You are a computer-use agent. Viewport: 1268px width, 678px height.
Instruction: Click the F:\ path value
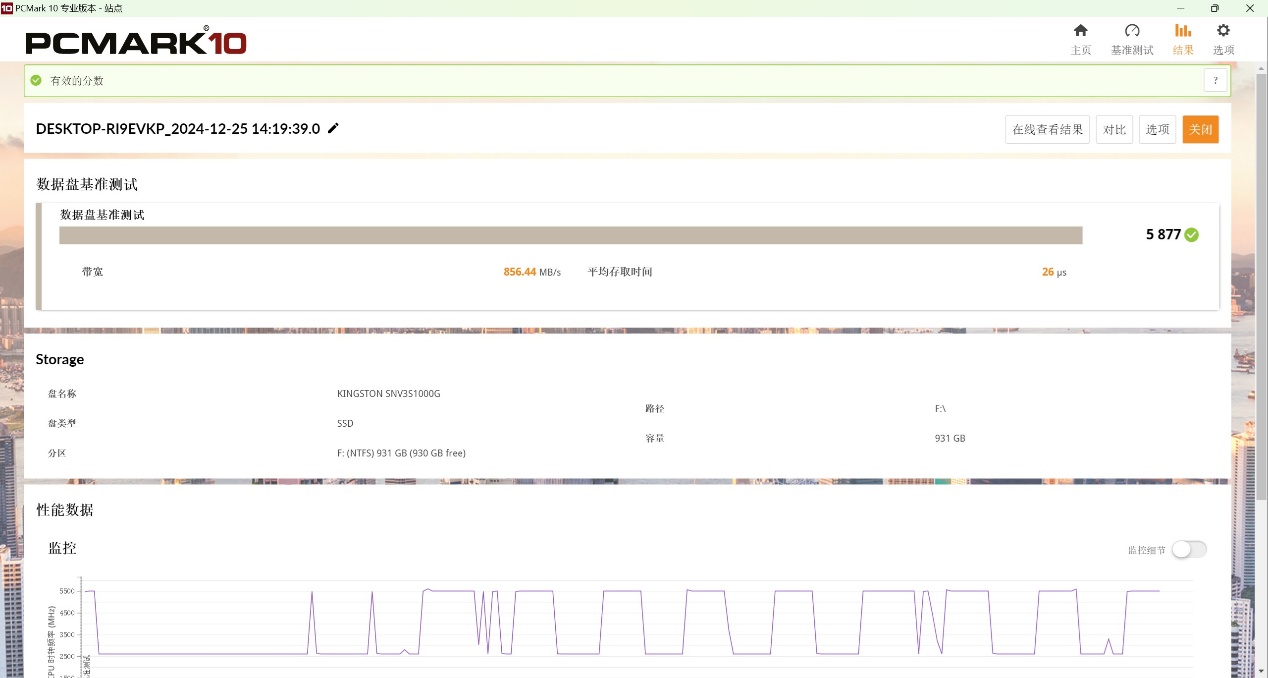click(940, 409)
